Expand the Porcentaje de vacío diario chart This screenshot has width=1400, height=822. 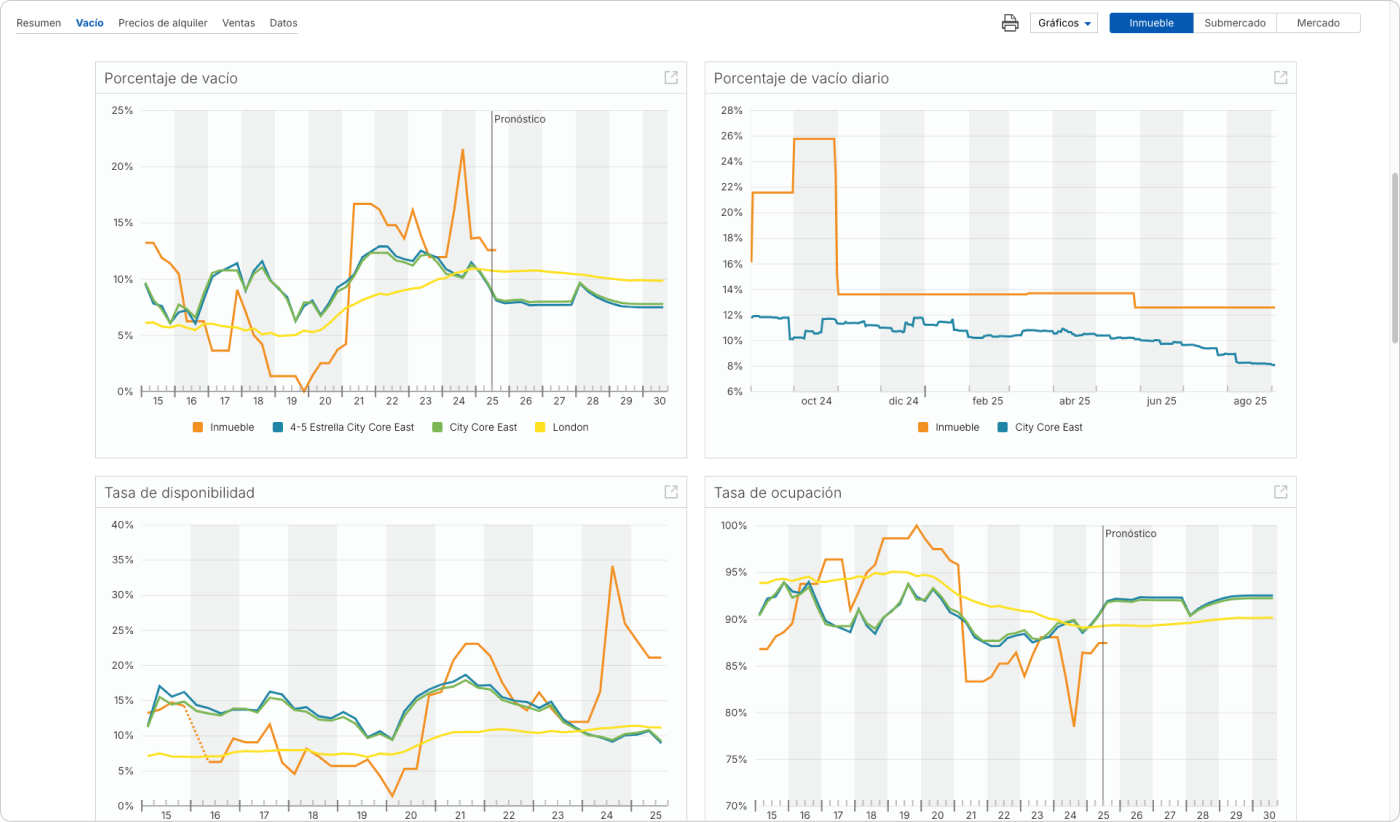(1280, 78)
